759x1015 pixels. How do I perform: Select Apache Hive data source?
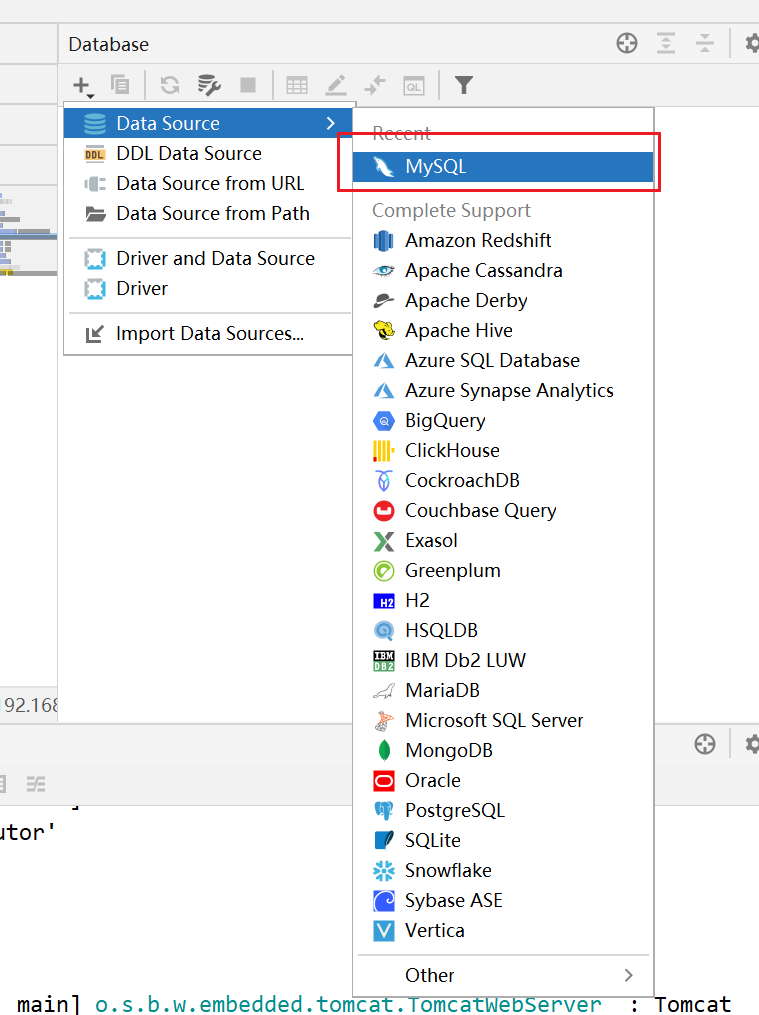click(x=503, y=330)
